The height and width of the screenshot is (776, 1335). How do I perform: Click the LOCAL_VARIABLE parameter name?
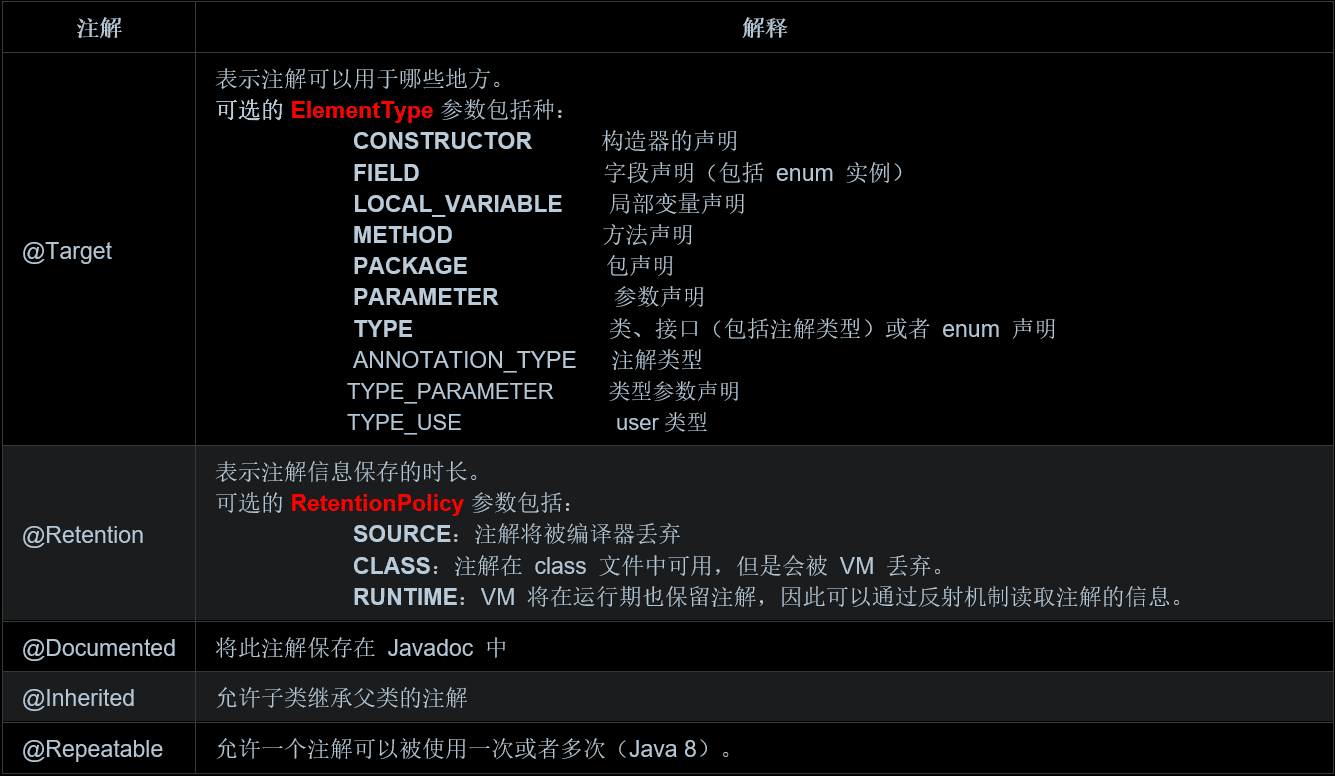pyautogui.click(x=457, y=204)
